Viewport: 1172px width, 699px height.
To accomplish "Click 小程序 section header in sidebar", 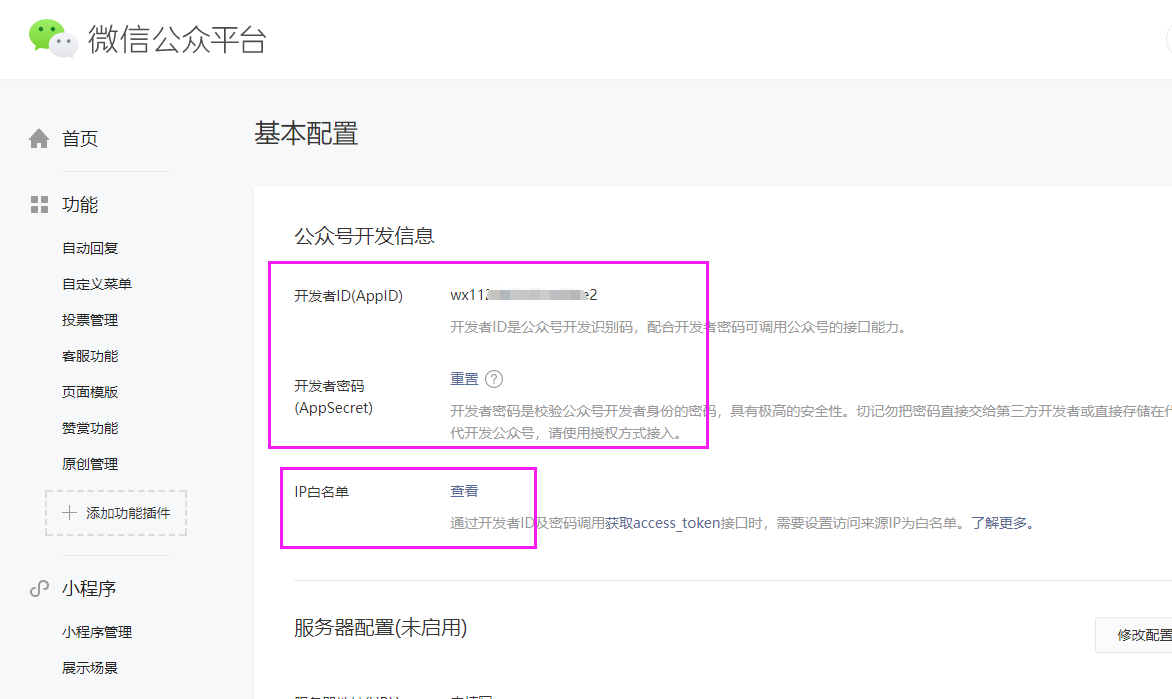I will point(89,589).
